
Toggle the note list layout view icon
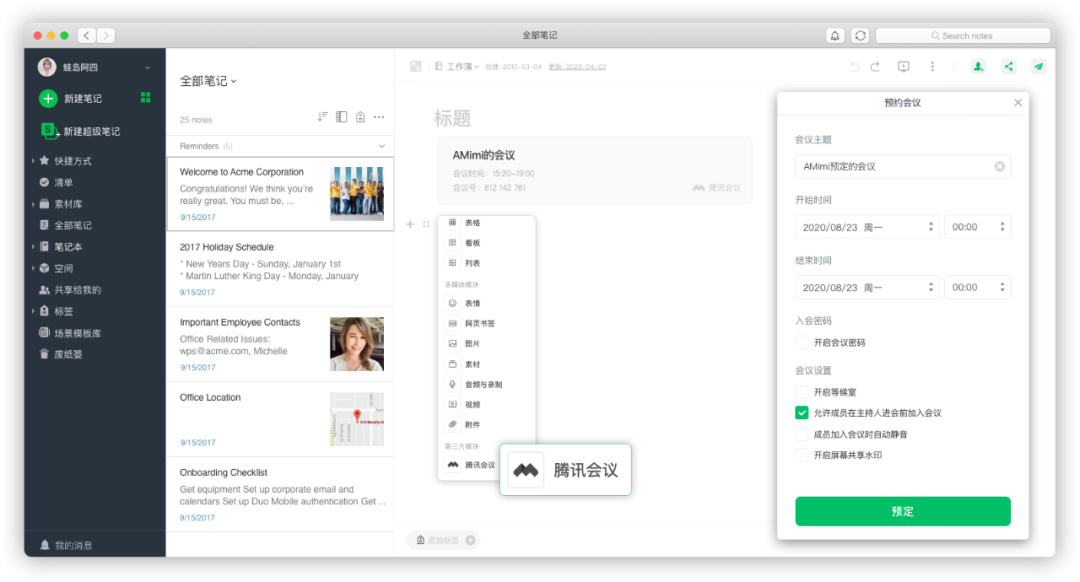point(342,117)
